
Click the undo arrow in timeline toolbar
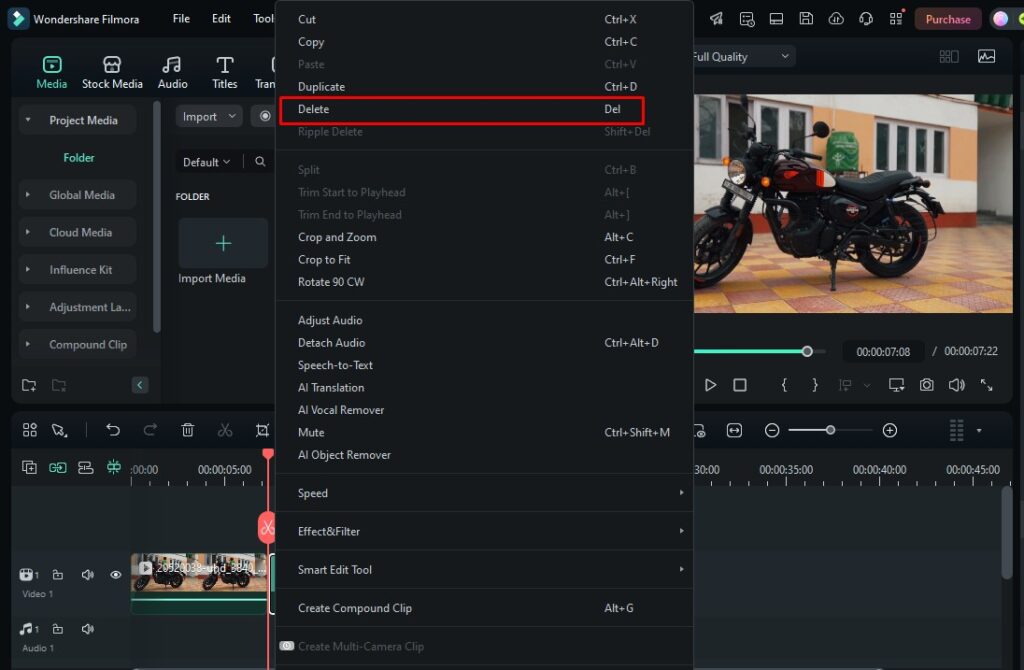113,430
